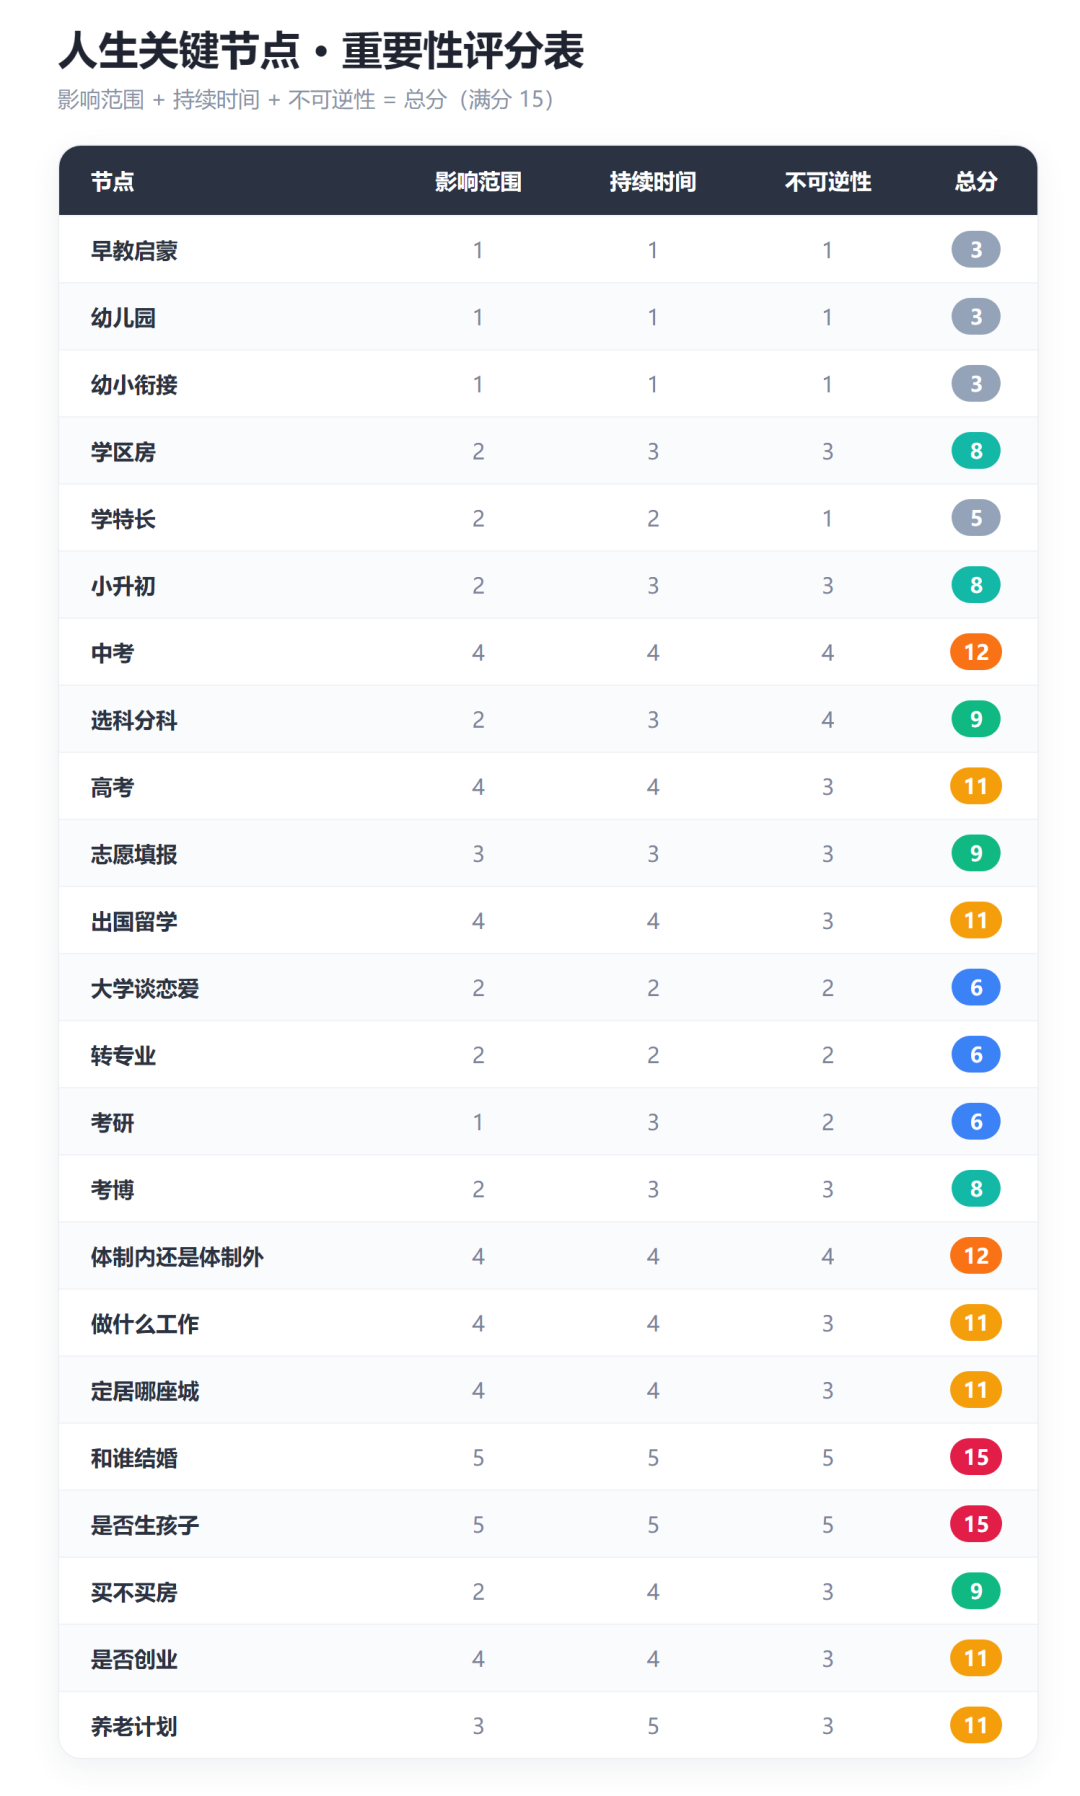Click the green score badge 8 for 学区房
Viewport: 1080px width, 1796px height.
click(976, 450)
